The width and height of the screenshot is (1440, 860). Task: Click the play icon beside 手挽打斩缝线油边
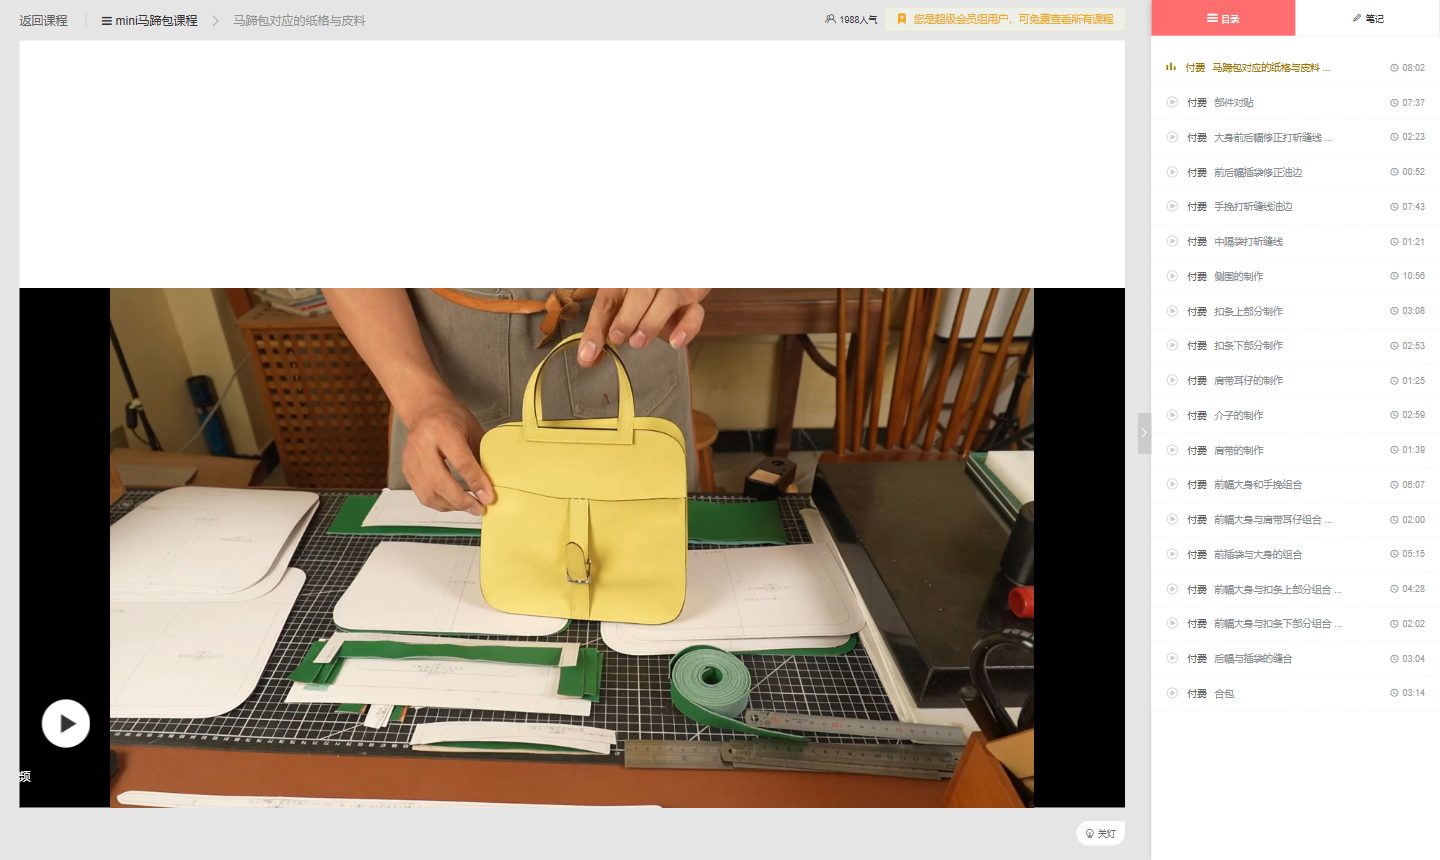click(1172, 206)
